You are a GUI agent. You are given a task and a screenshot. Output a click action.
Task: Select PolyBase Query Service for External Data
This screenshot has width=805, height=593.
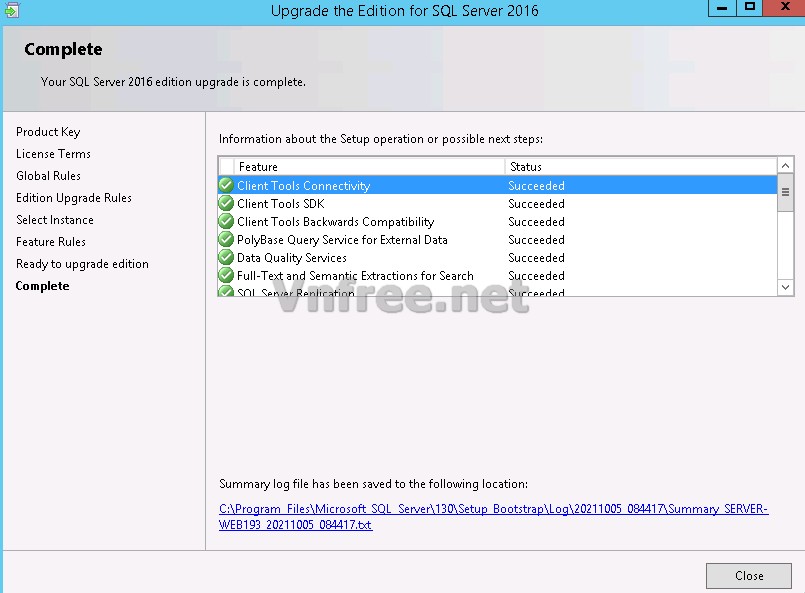tap(497, 239)
